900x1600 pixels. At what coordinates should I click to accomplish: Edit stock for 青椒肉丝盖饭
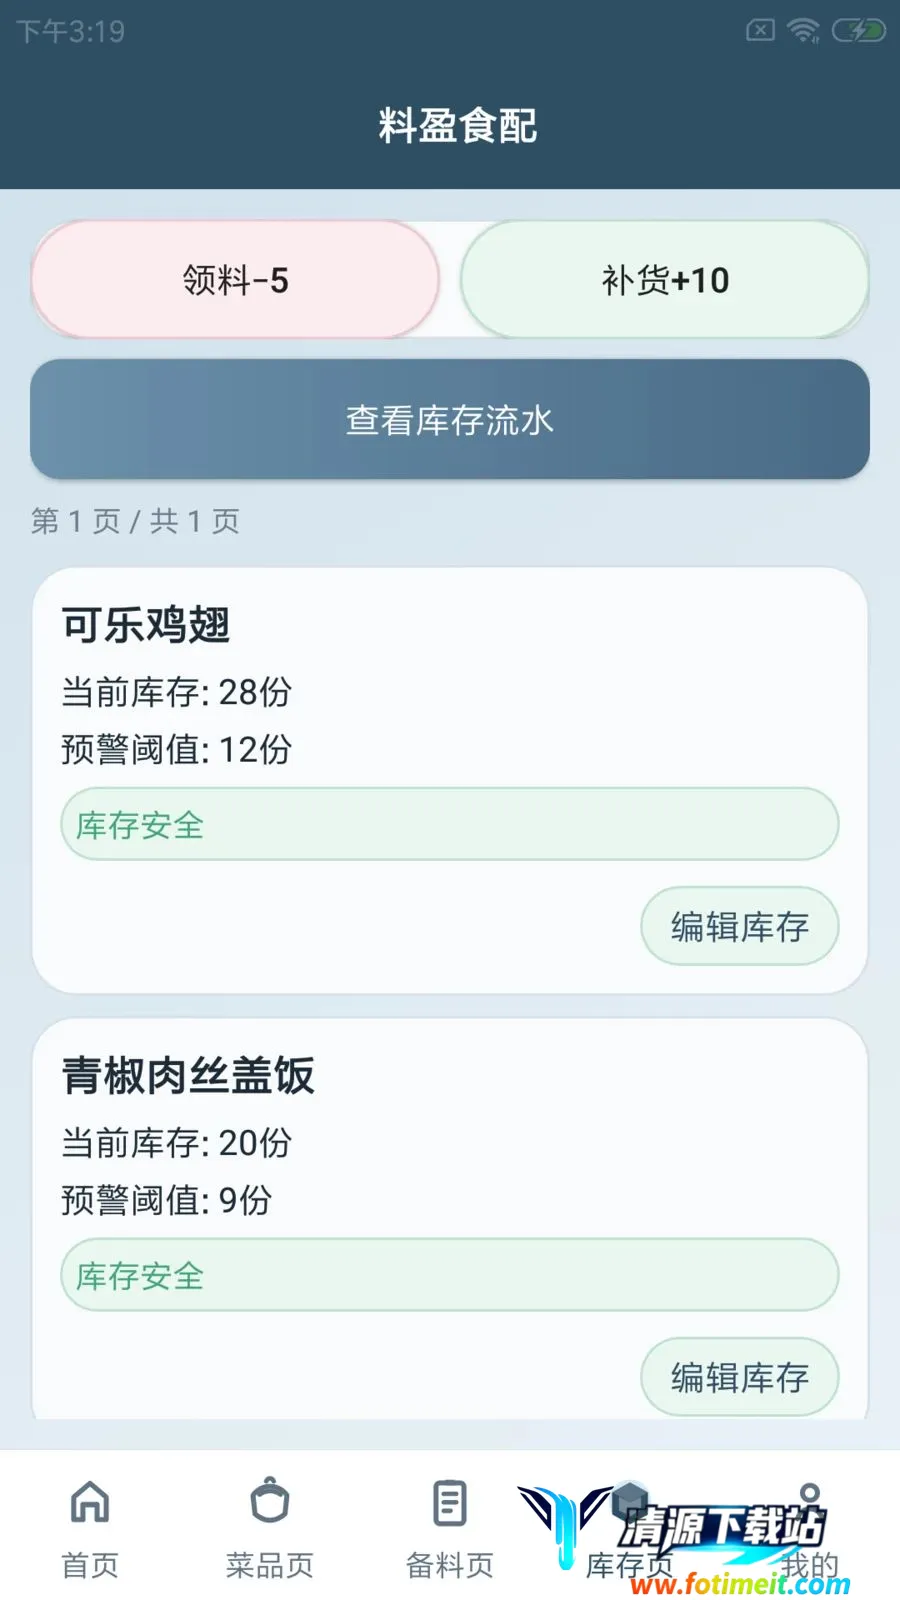[740, 1378]
